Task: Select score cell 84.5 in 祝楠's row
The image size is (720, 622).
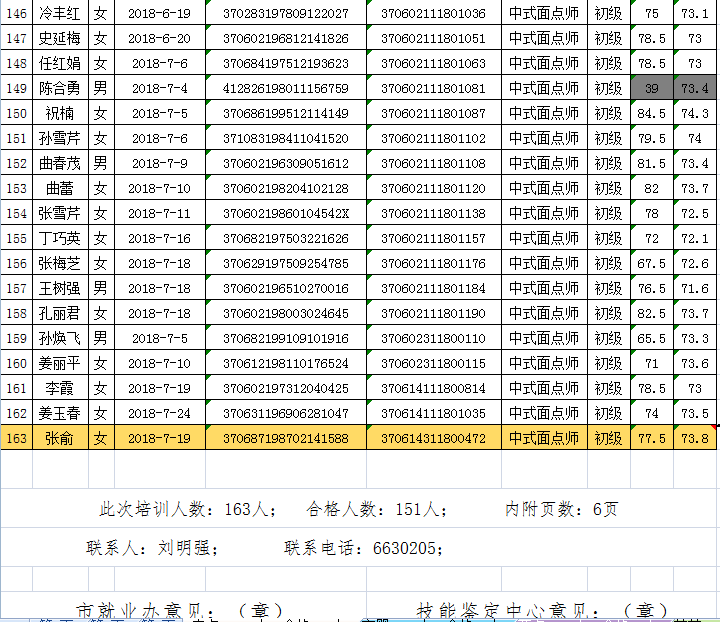Action: click(x=651, y=113)
